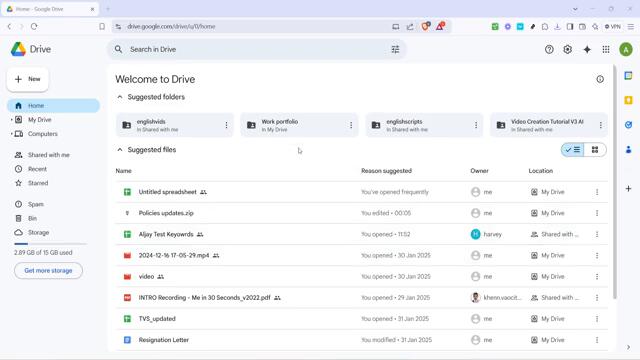Open the Calendar side panel icon
640x360 pixels.
pyautogui.click(x=629, y=76)
